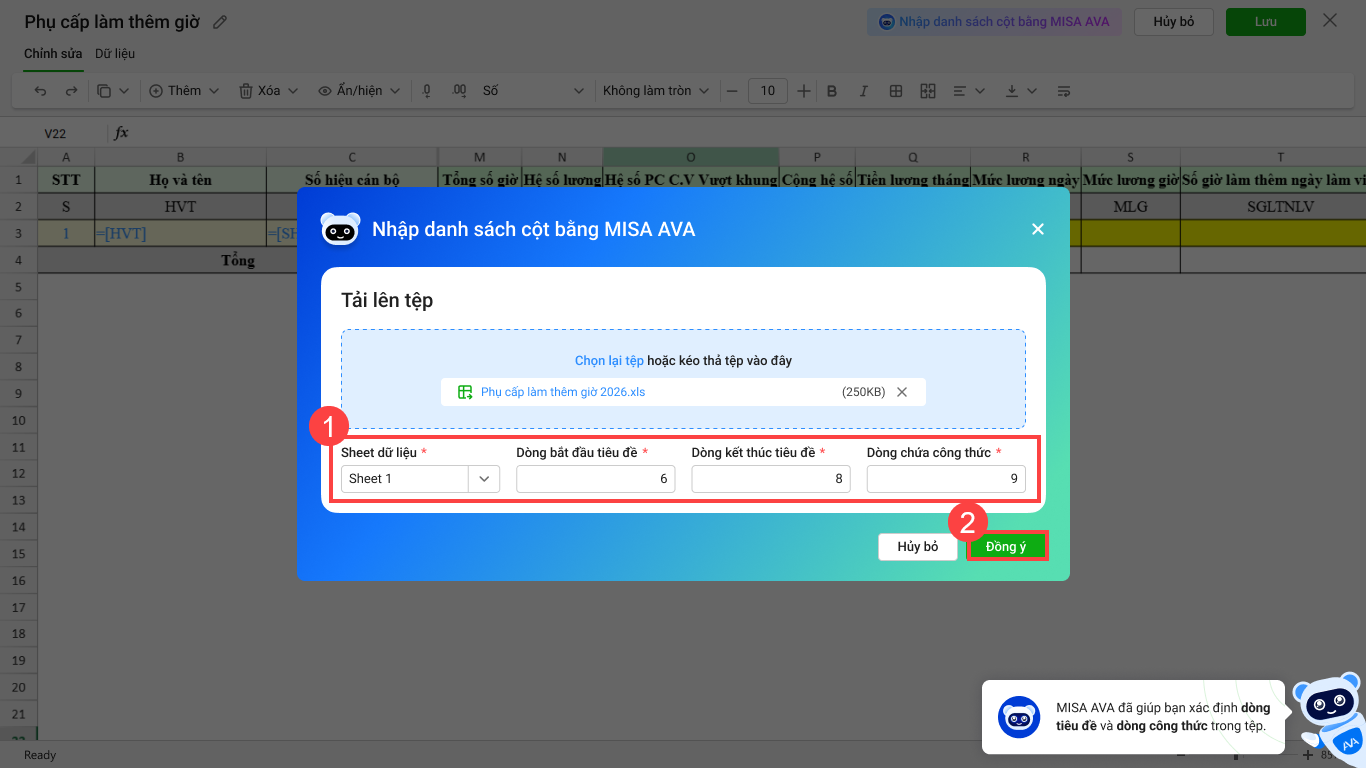The width and height of the screenshot is (1366, 768).
Task: Click the Đồng ý confirm button
Action: 1007,546
